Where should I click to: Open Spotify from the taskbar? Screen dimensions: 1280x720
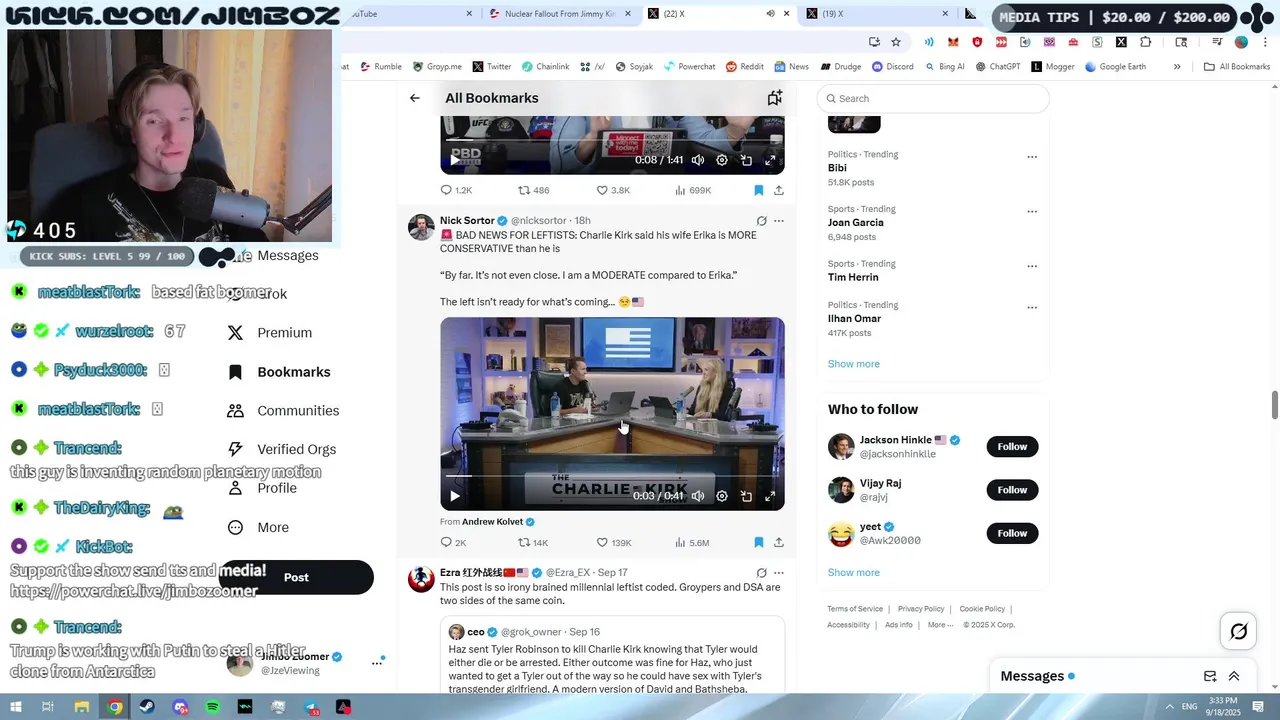(213, 707)
